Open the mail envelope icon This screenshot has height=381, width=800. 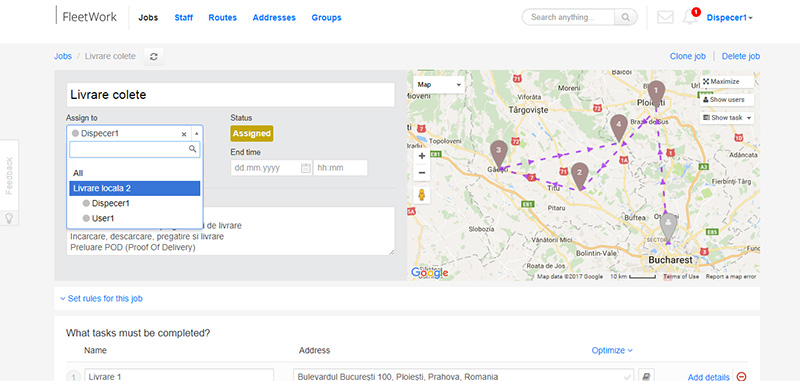665,17
